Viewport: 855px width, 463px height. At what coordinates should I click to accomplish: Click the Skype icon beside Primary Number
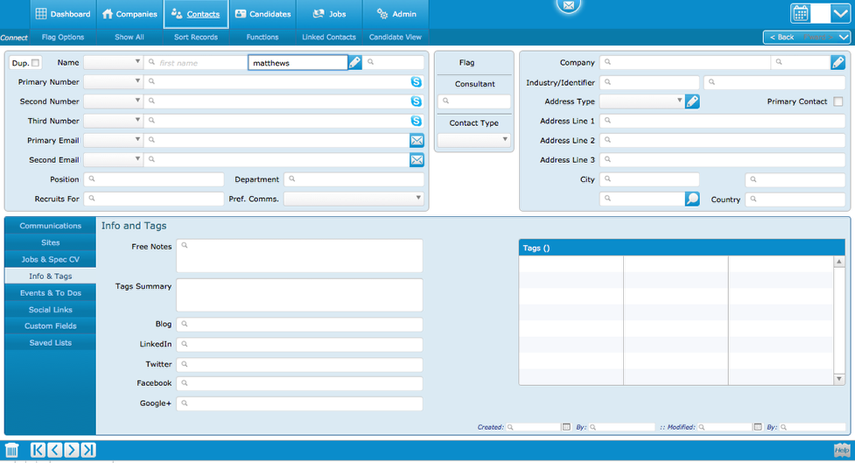click(416, 82)
